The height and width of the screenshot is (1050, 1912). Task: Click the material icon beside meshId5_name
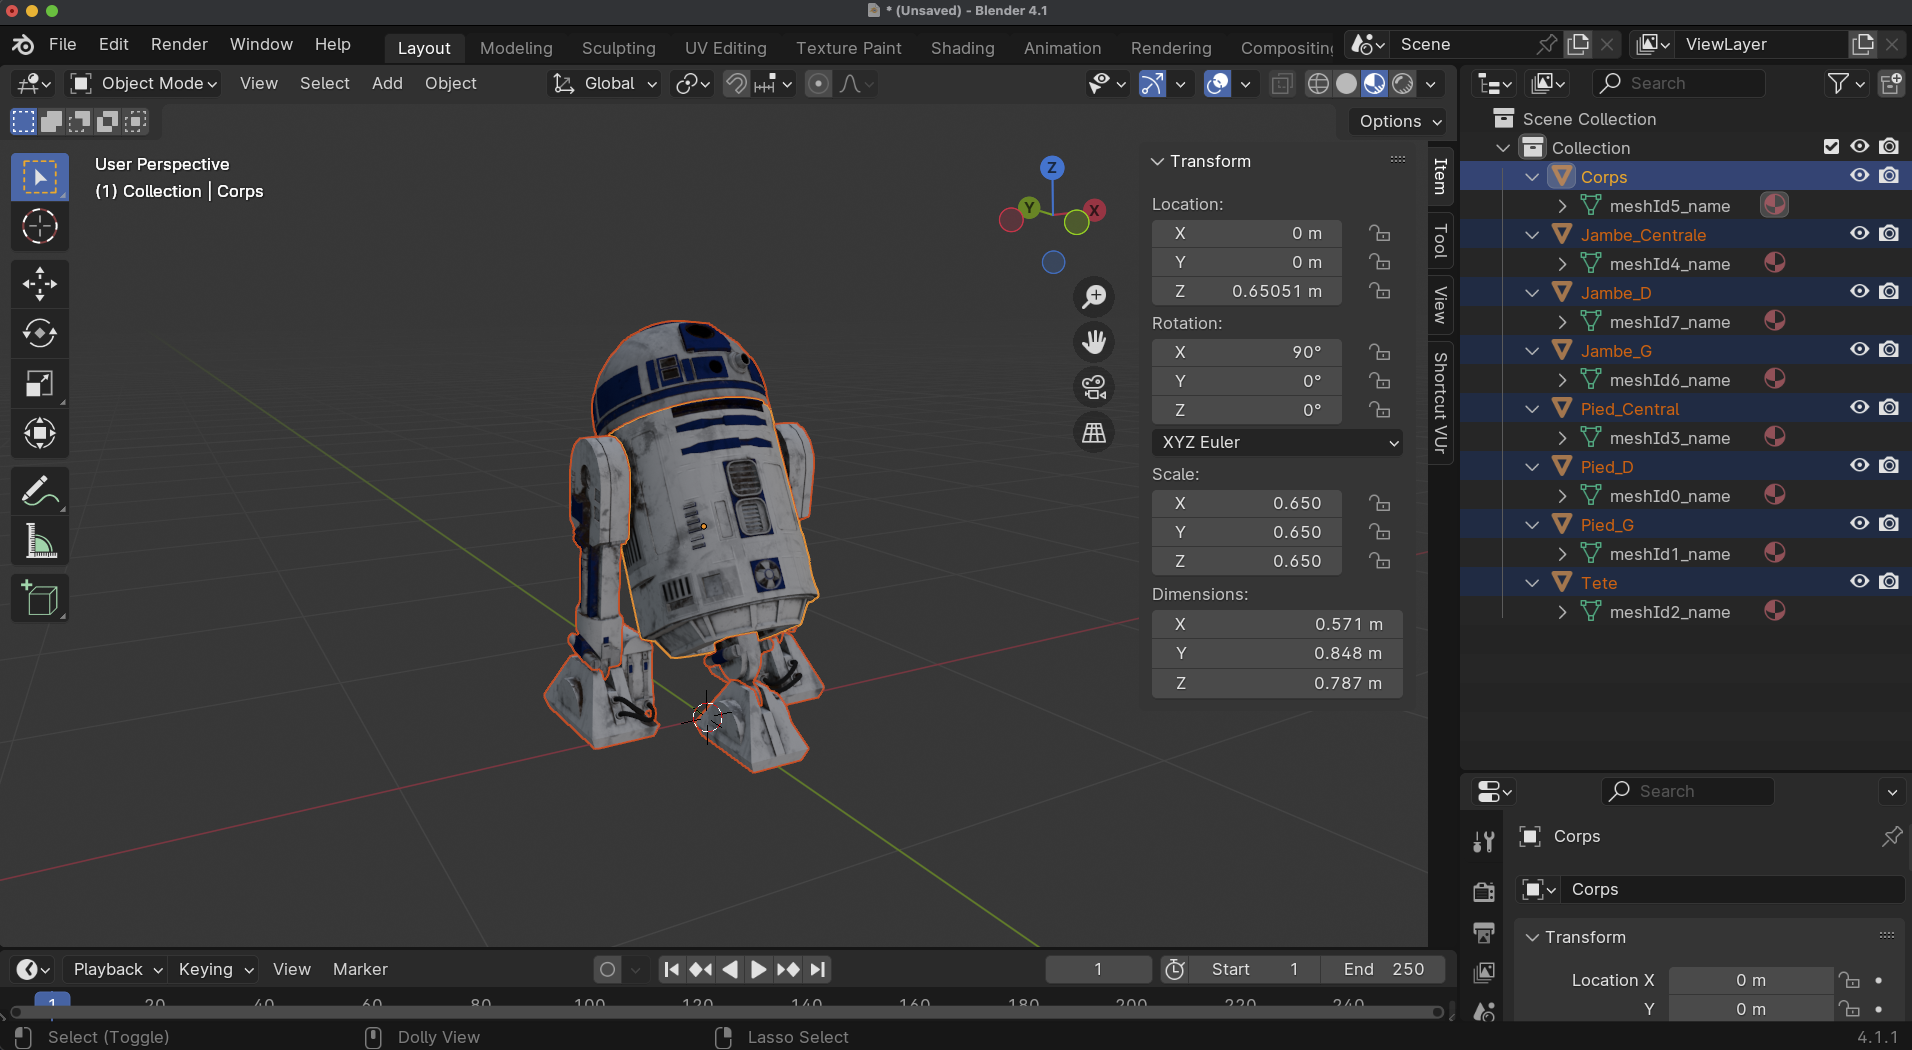(x=1775, y=205)
